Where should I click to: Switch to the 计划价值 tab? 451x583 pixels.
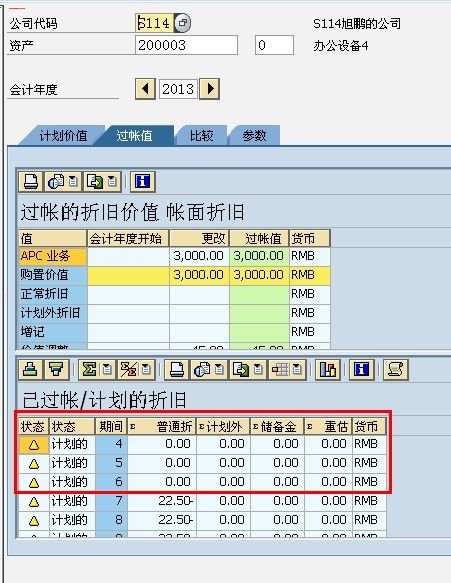(x=63, y=136)
